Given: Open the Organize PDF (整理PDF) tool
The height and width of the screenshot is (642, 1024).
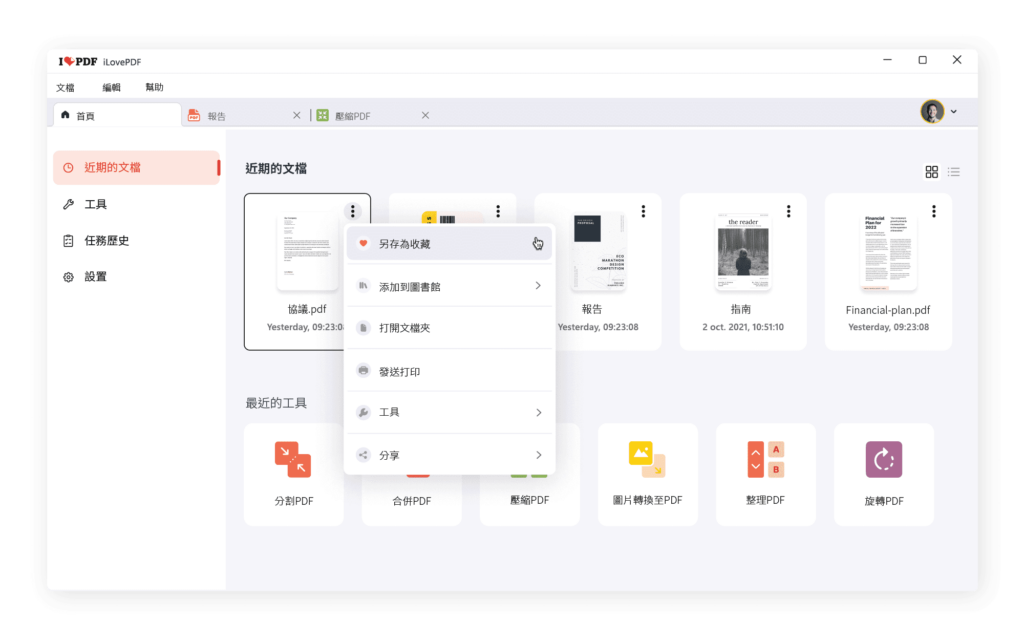Looking at the screenshot, I should click(x=765, y=474).
